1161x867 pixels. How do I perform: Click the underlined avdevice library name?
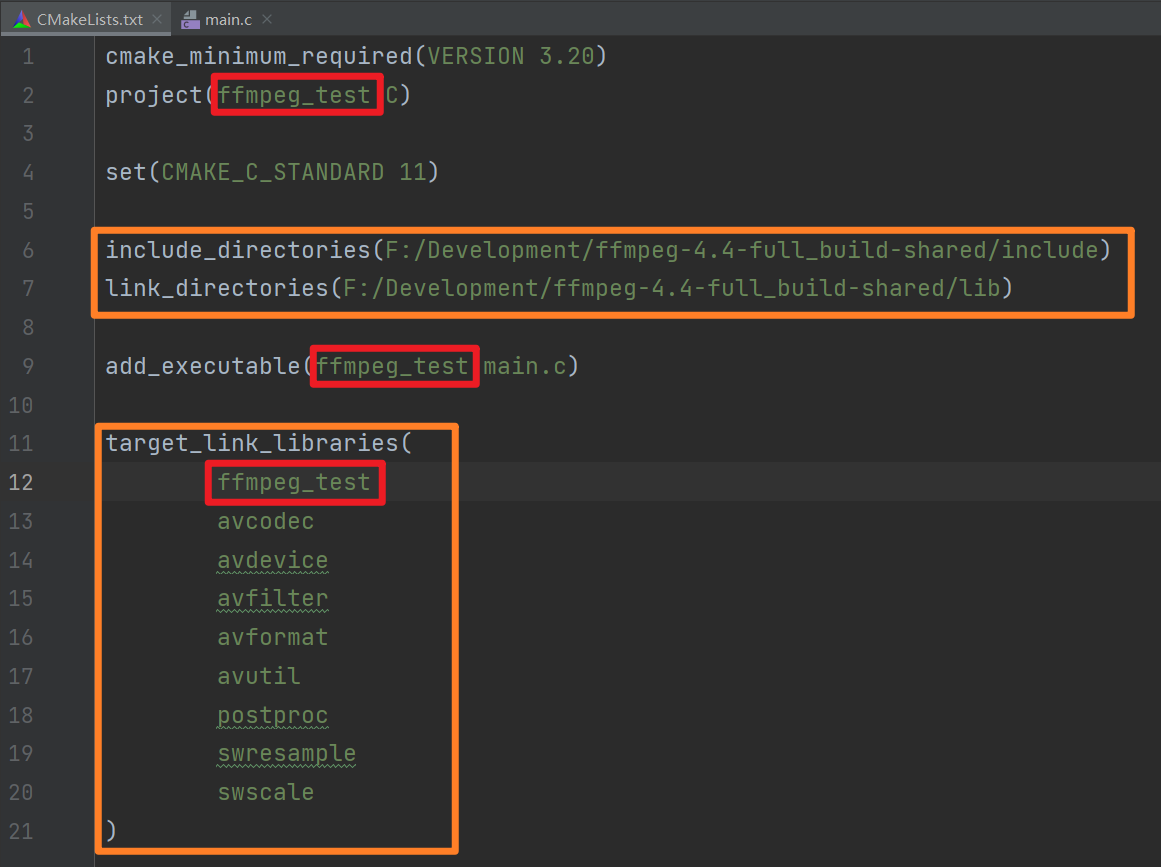(x=272, y=559)
